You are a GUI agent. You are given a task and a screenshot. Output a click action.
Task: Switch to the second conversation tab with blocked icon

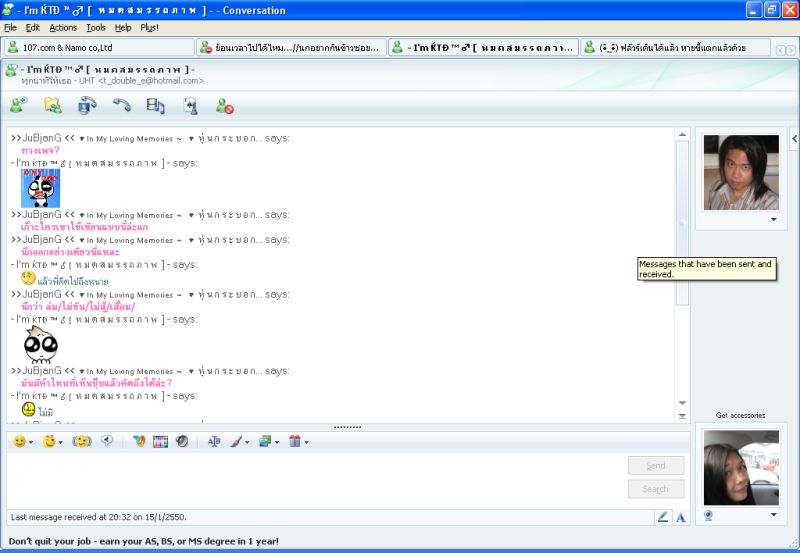click(291, 47)
